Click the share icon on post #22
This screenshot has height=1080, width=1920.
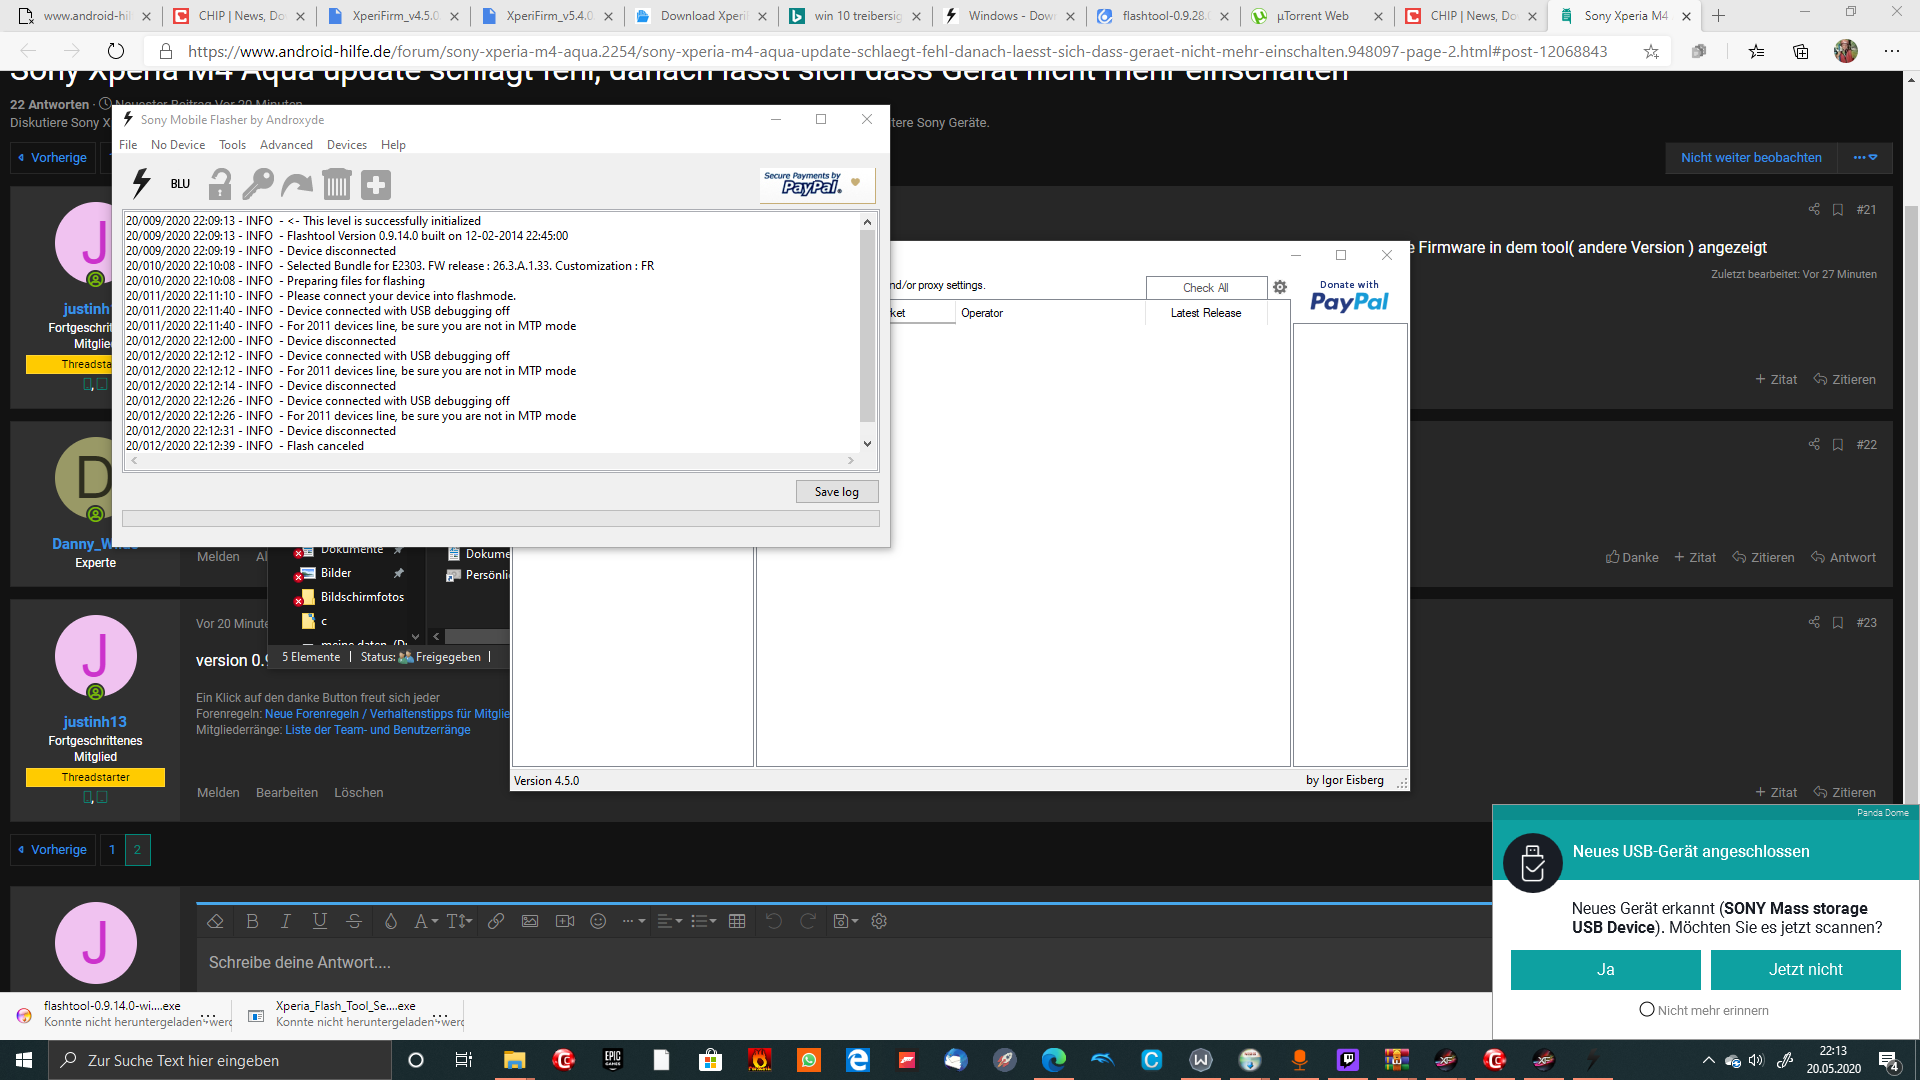(1814, 444)
